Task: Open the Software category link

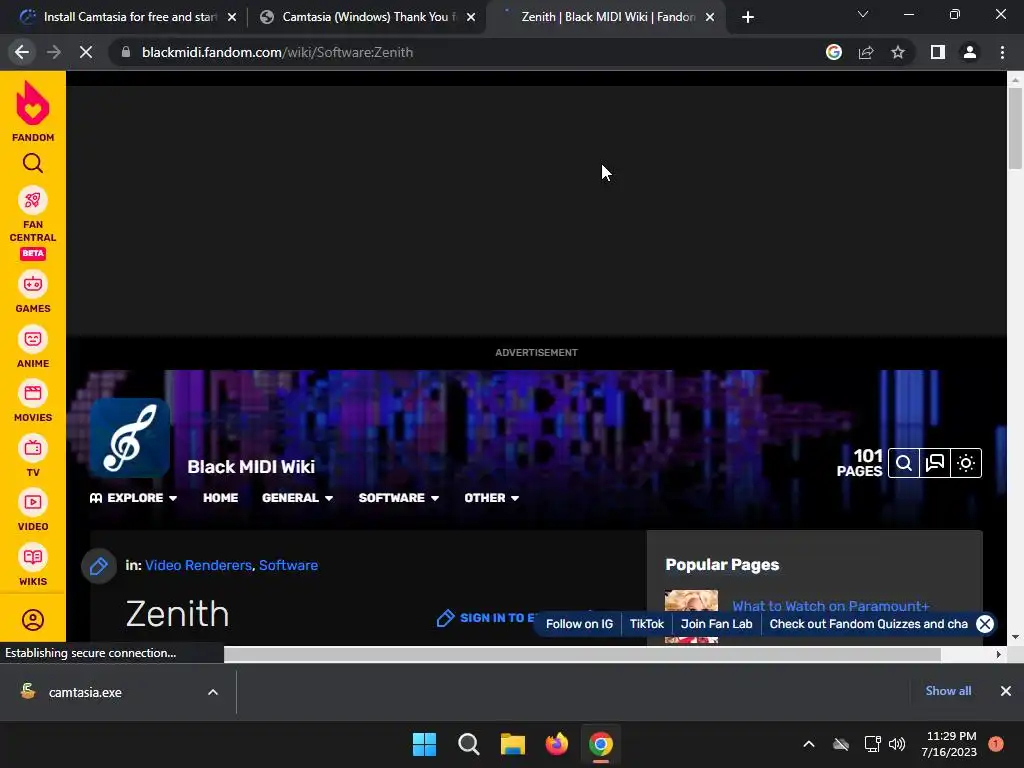Action: click(x=288, y=566)
